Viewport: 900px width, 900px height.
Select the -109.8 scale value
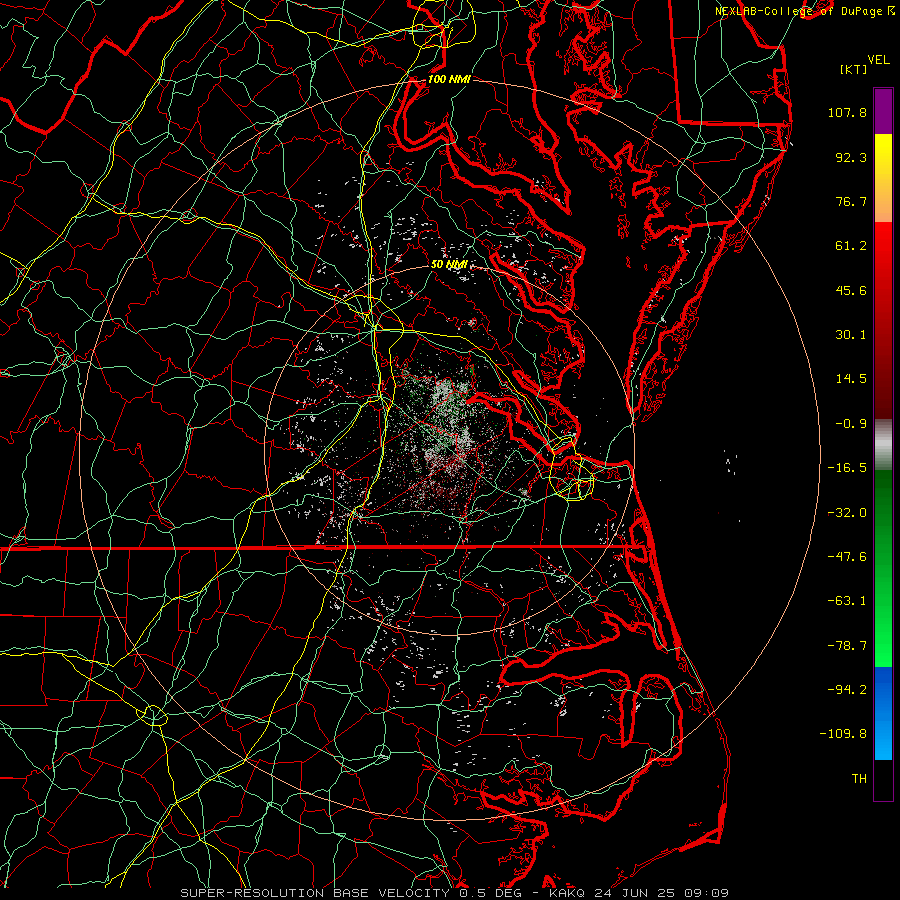843,734
